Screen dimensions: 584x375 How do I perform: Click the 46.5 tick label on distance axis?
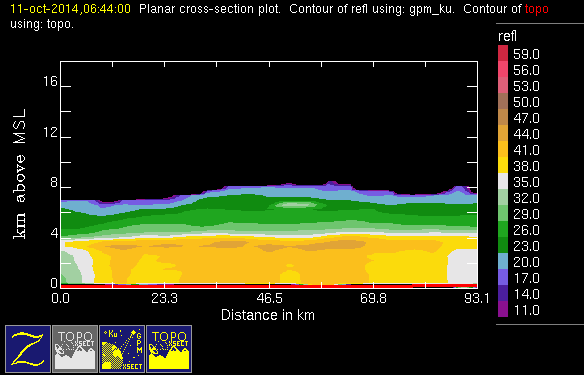tap(269, 298)
